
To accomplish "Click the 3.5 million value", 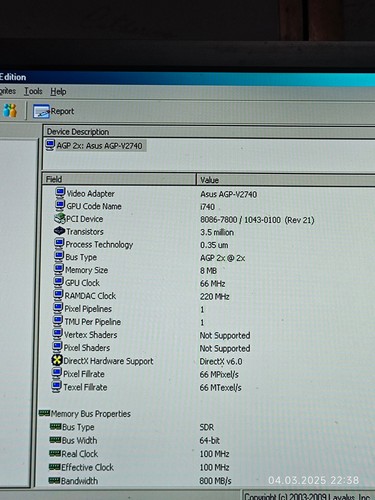I will [217, 232].
